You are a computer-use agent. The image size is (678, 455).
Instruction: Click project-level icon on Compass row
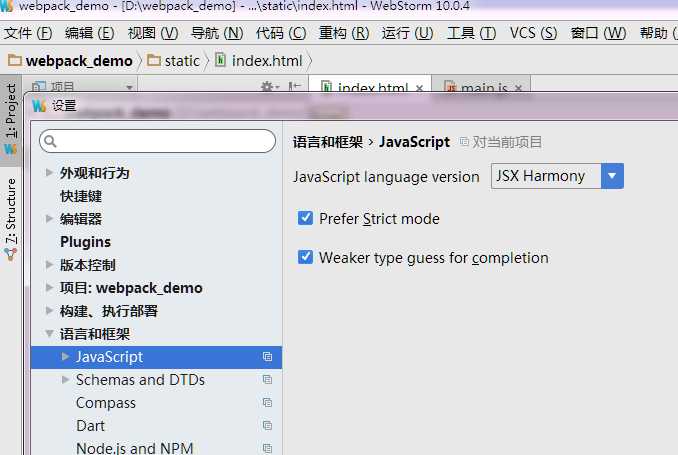pos(267,403)
